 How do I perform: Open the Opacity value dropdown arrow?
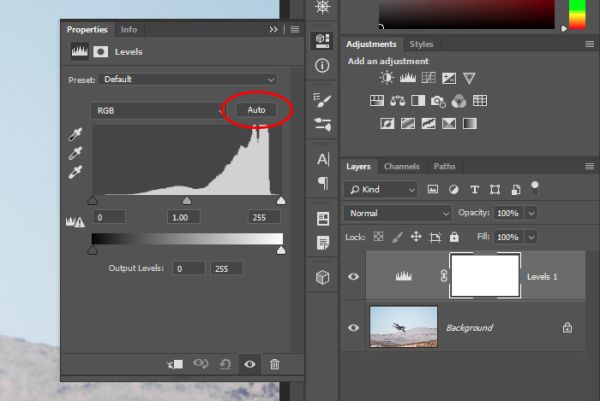tap(531, 213)
